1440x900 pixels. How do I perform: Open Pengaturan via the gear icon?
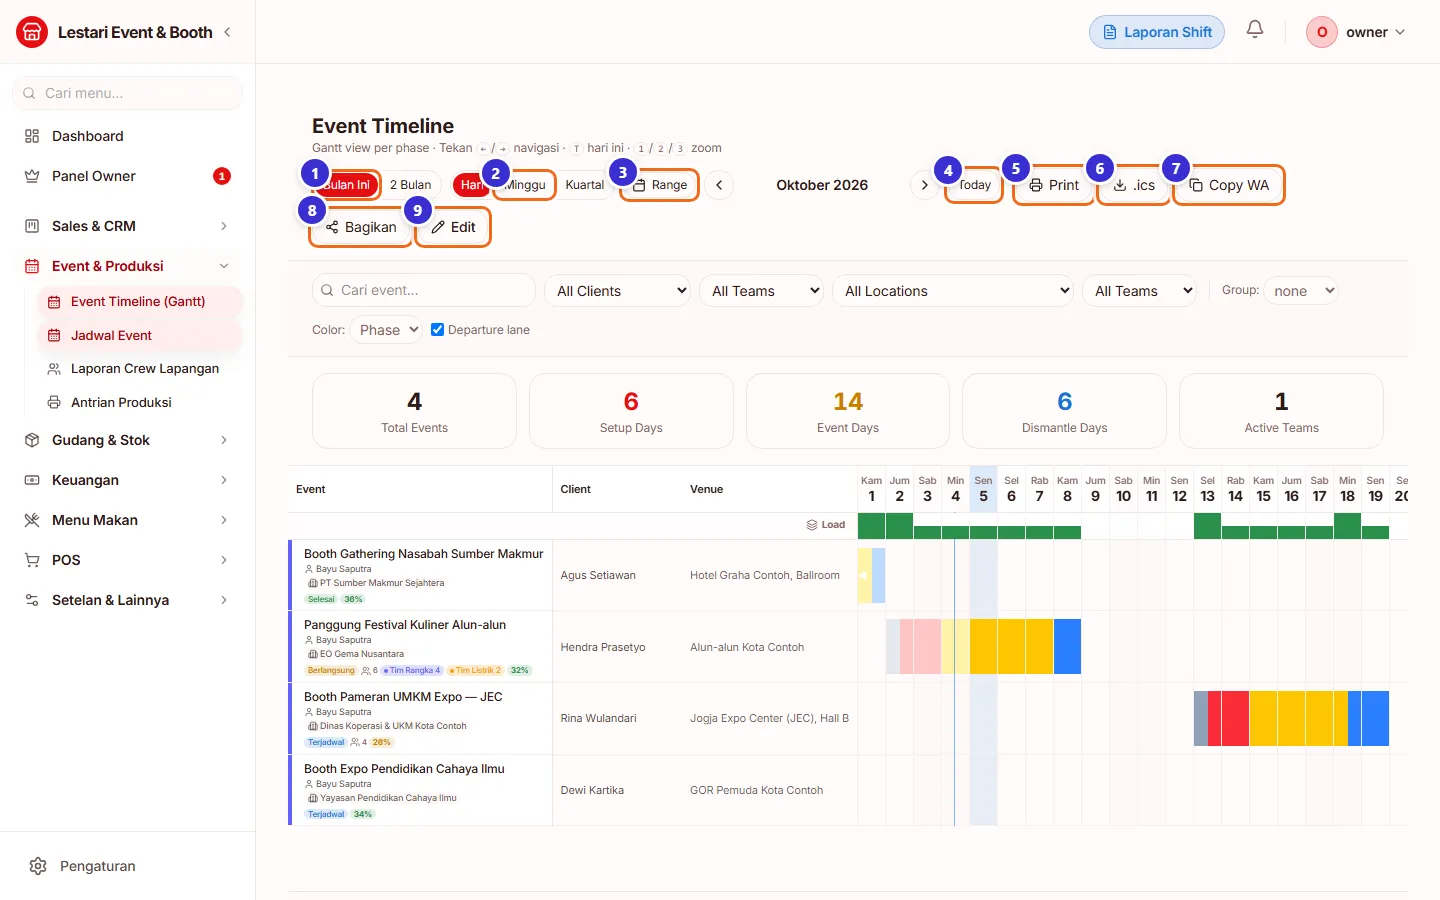click(38, 866)
